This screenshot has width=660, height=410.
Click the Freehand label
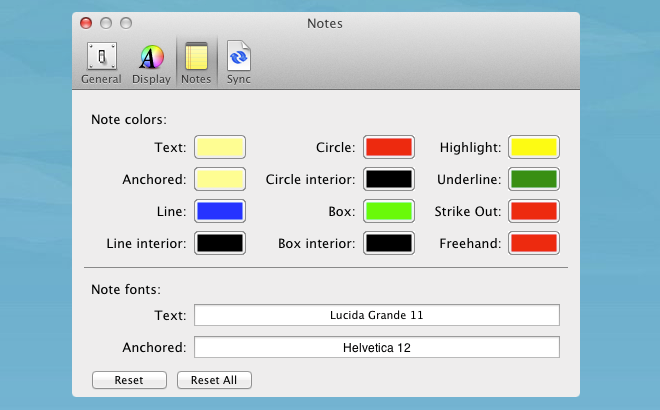coord(471,243)
